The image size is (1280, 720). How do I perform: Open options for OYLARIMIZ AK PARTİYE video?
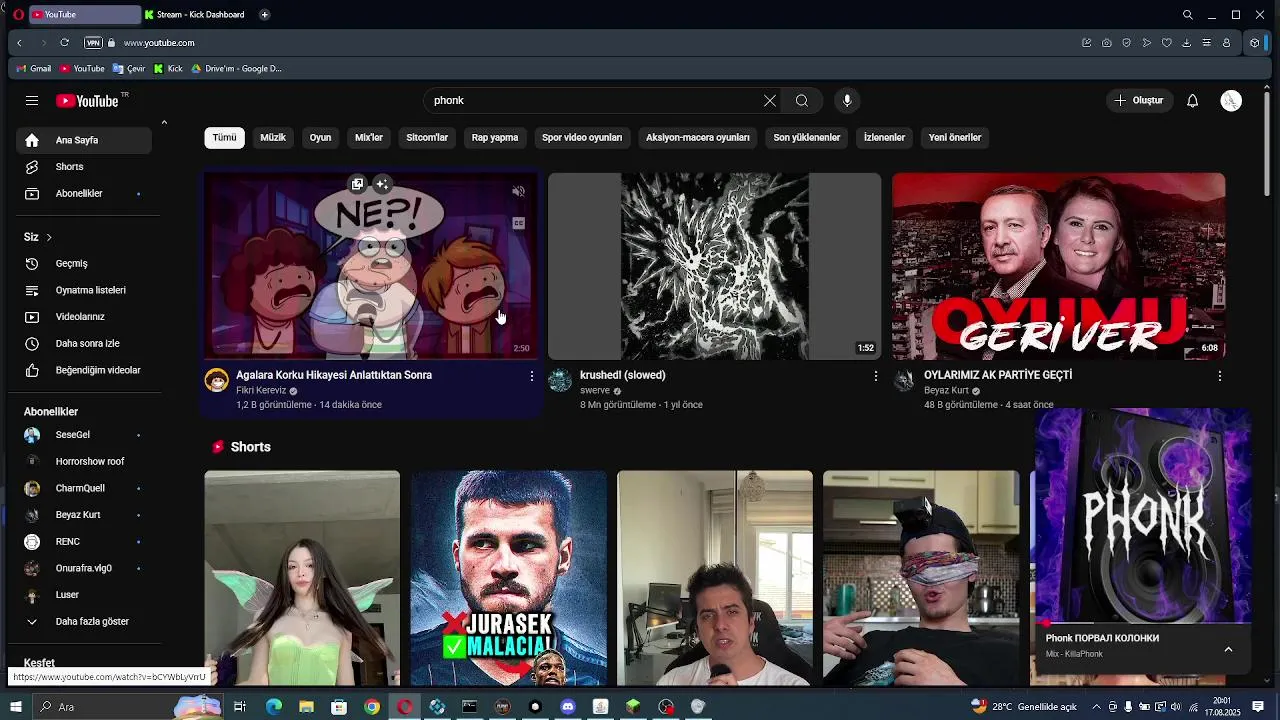(x=1220, y=376)
